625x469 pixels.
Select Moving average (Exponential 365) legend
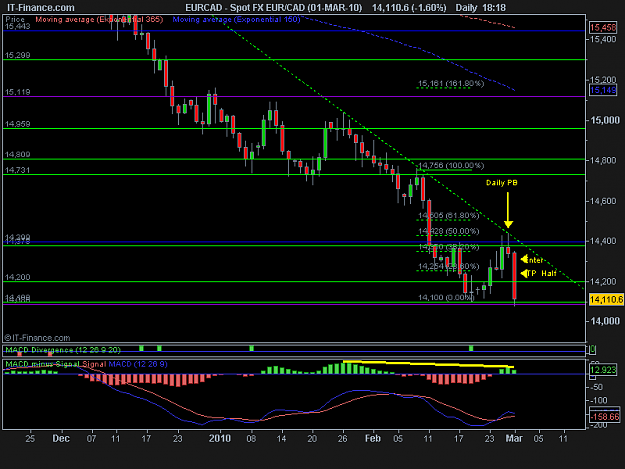pos(99,19)
